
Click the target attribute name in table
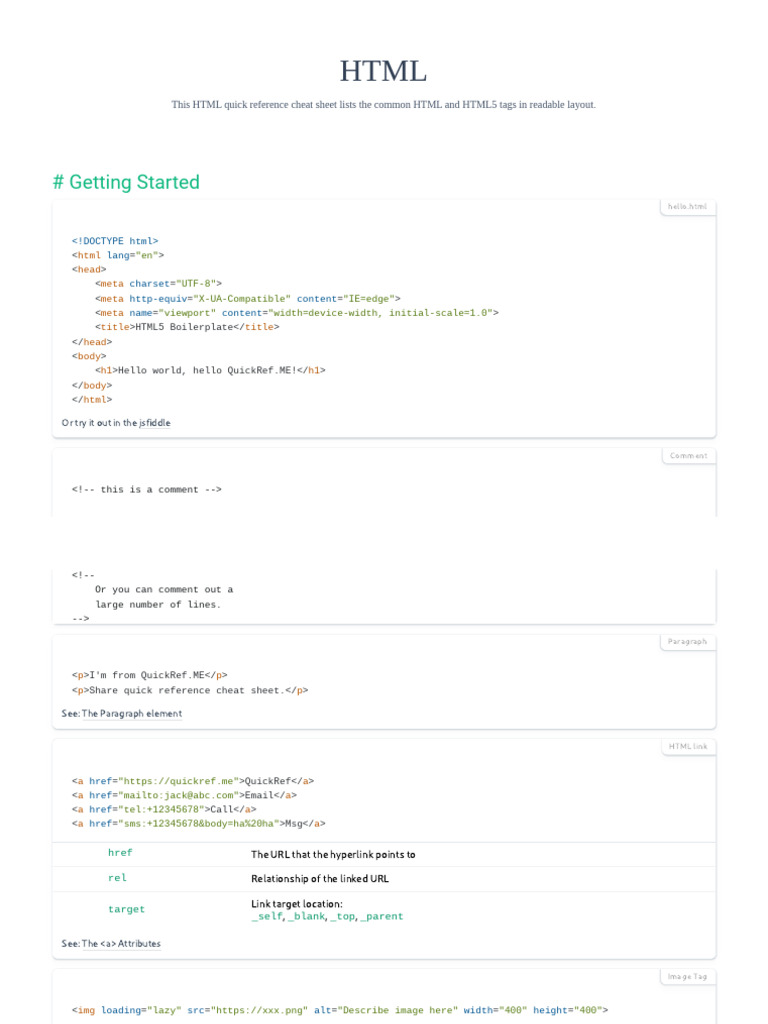(126, 909)
